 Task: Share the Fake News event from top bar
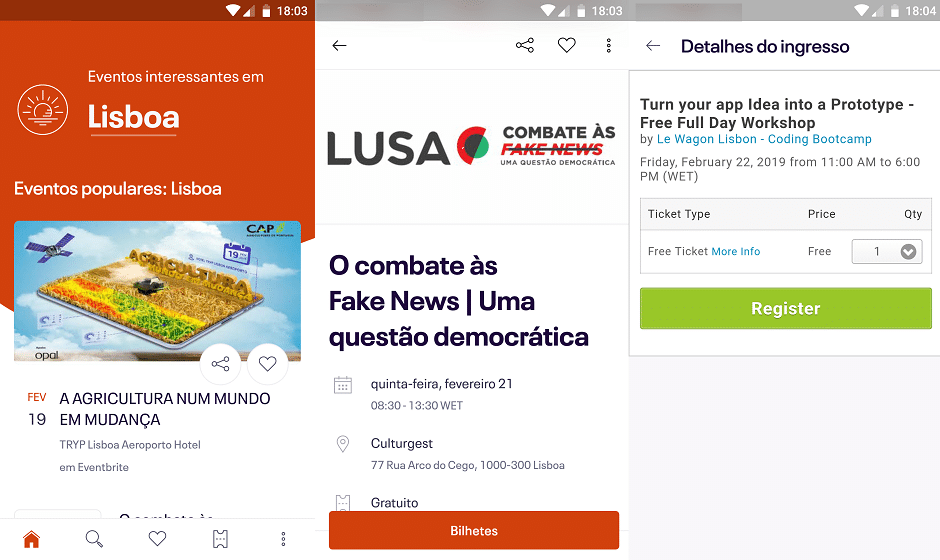pos(525,46)
